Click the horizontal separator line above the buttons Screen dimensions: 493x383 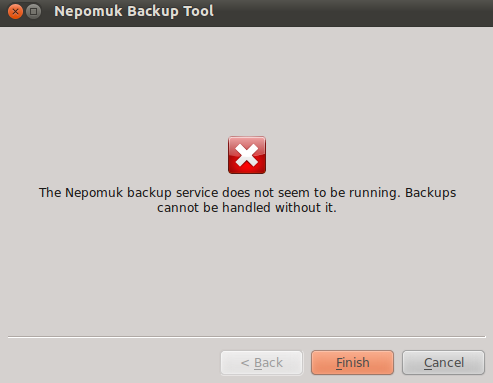tap(247, 337)
